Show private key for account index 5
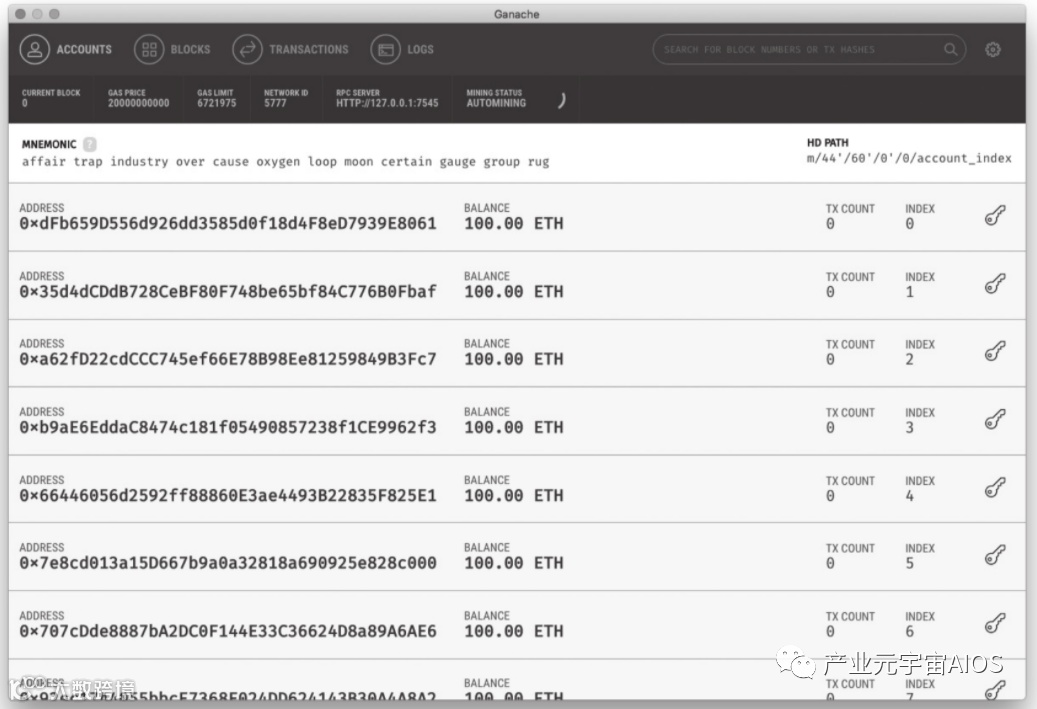Screen dimensions: 1037x709 (x=995, y=555)
